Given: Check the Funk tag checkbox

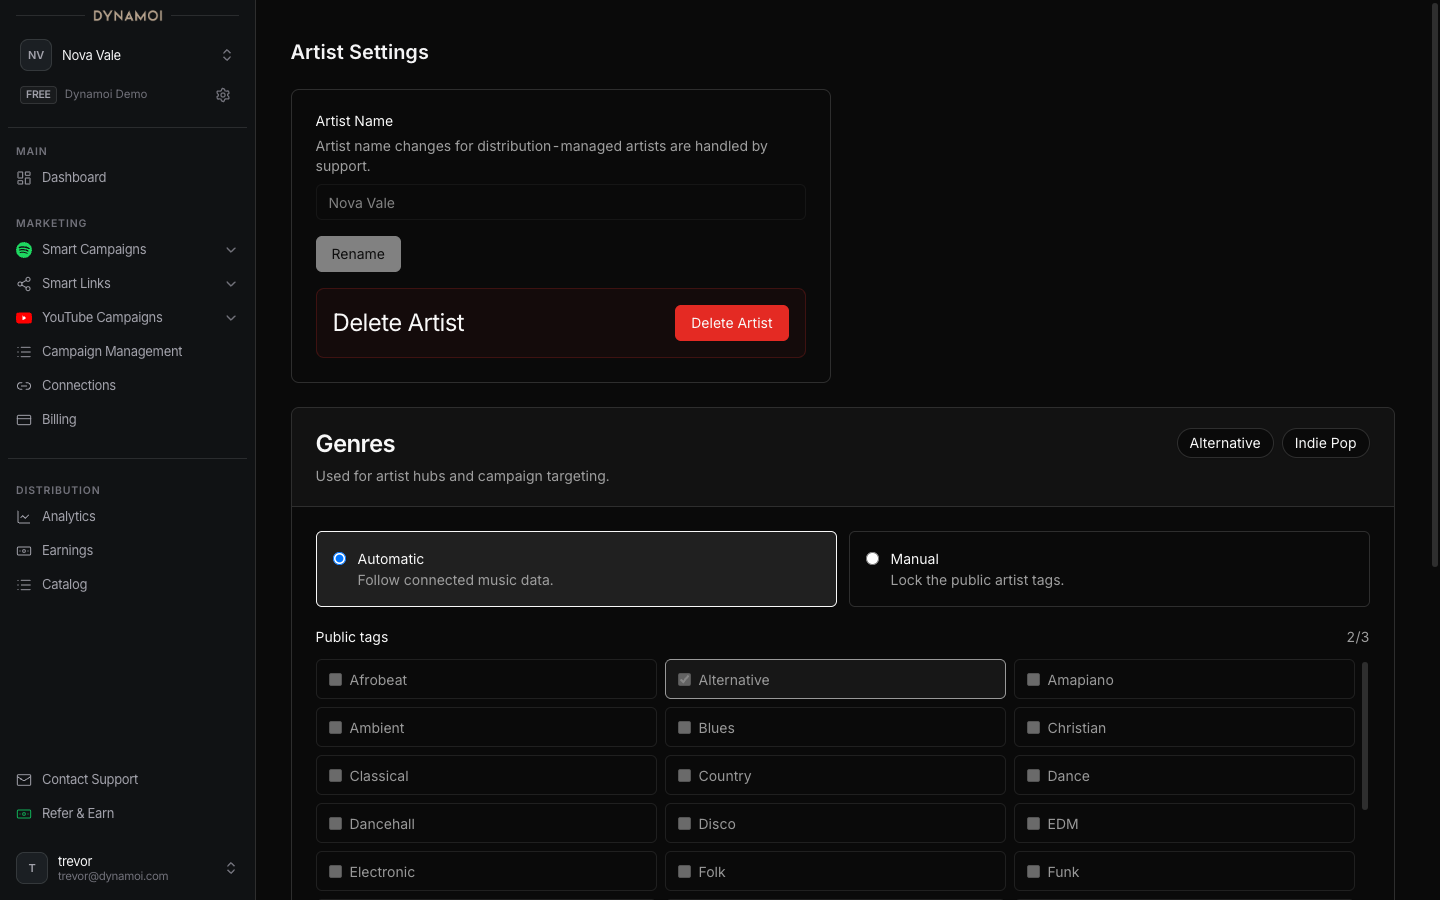Looking at the screenshot, I should click(x=1034, y=872).
